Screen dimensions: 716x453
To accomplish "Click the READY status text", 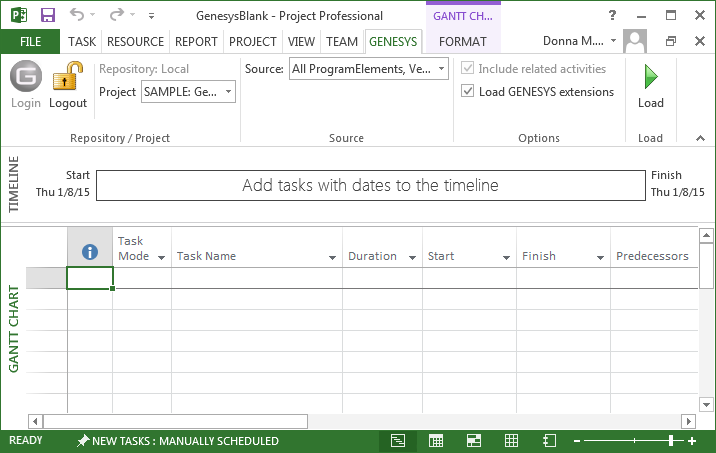I will 26,441.
